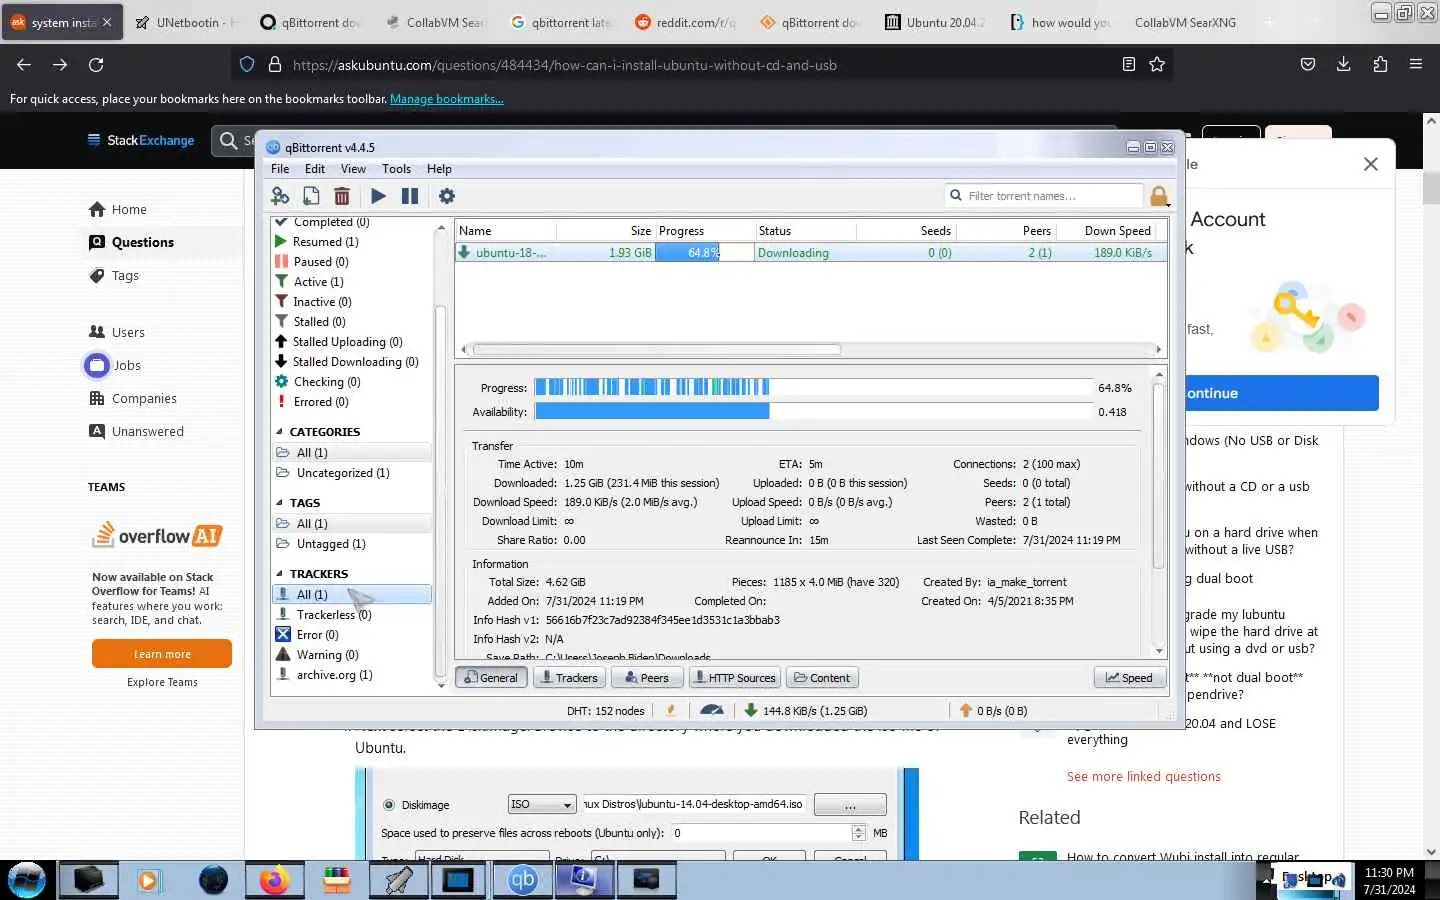
Task: Reload the Firefox page
Action: click(96, 65)
